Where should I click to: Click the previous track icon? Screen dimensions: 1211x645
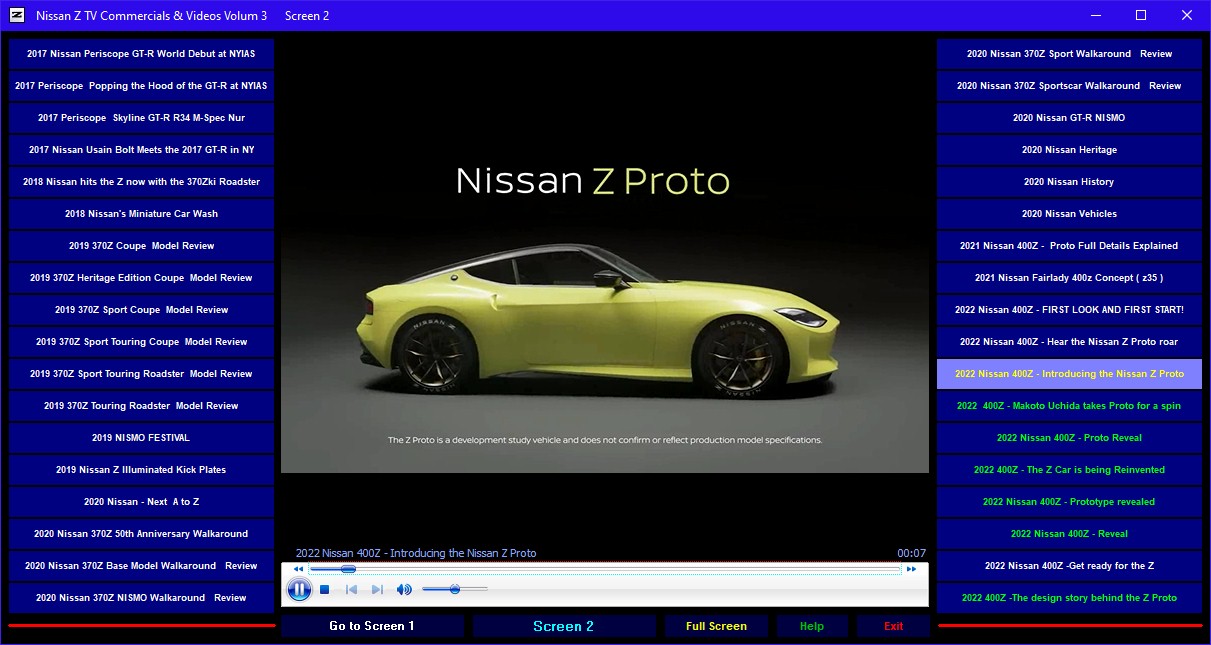pos(351,590)
